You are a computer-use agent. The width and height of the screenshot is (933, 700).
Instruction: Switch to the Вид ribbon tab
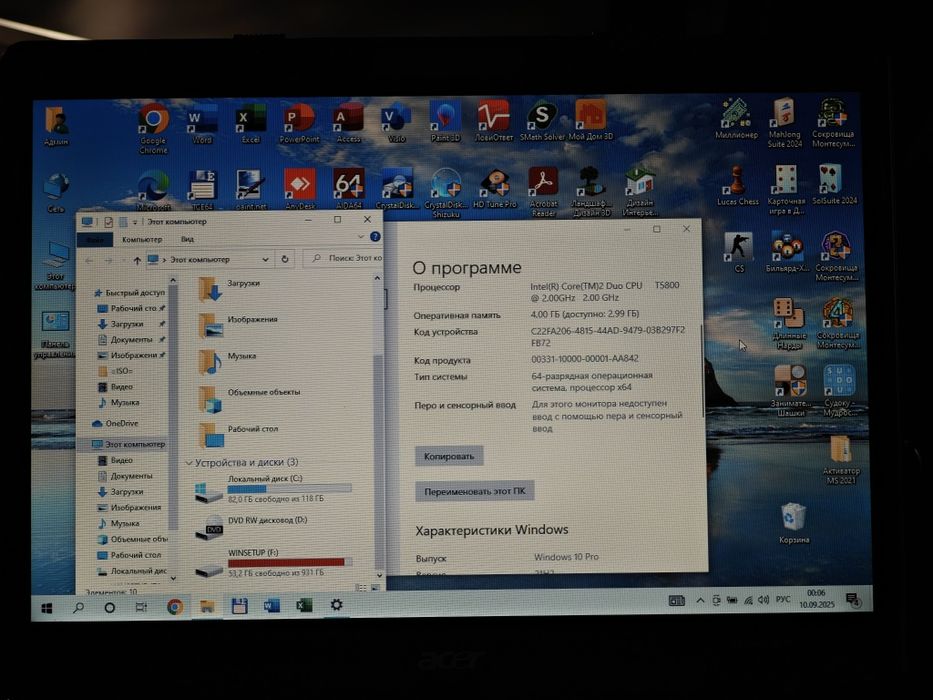[187, 239]
